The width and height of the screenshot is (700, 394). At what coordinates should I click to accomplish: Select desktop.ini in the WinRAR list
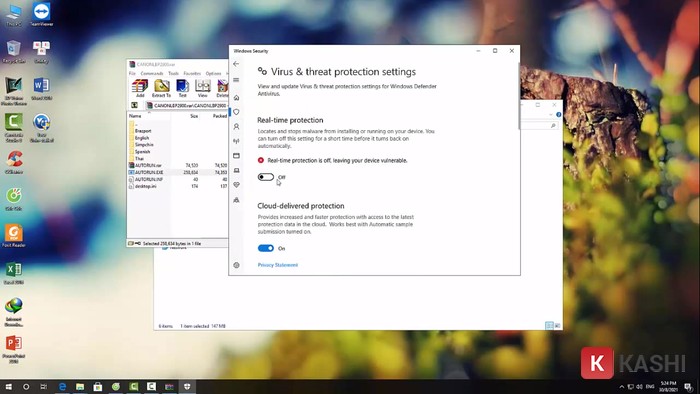(x=146, y=186)
